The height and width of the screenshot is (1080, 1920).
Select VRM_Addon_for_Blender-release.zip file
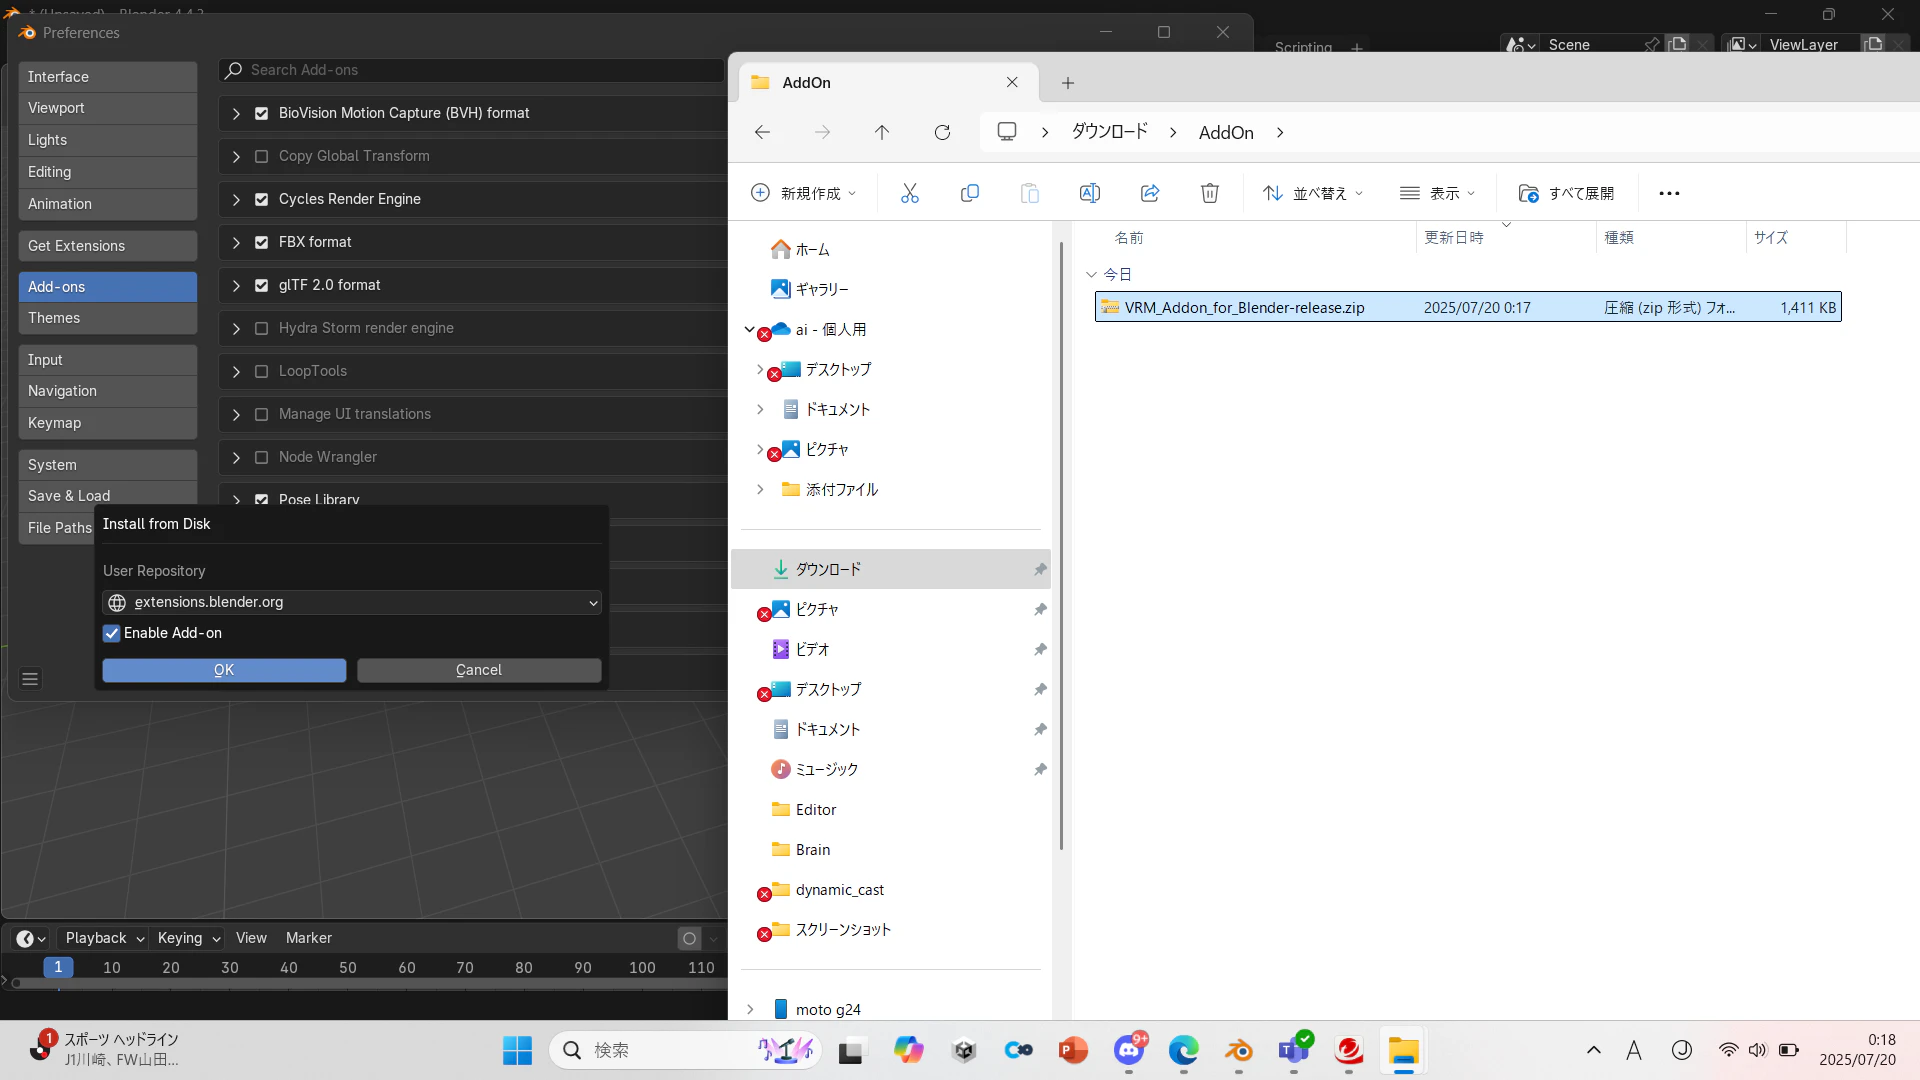(1468, 307)
